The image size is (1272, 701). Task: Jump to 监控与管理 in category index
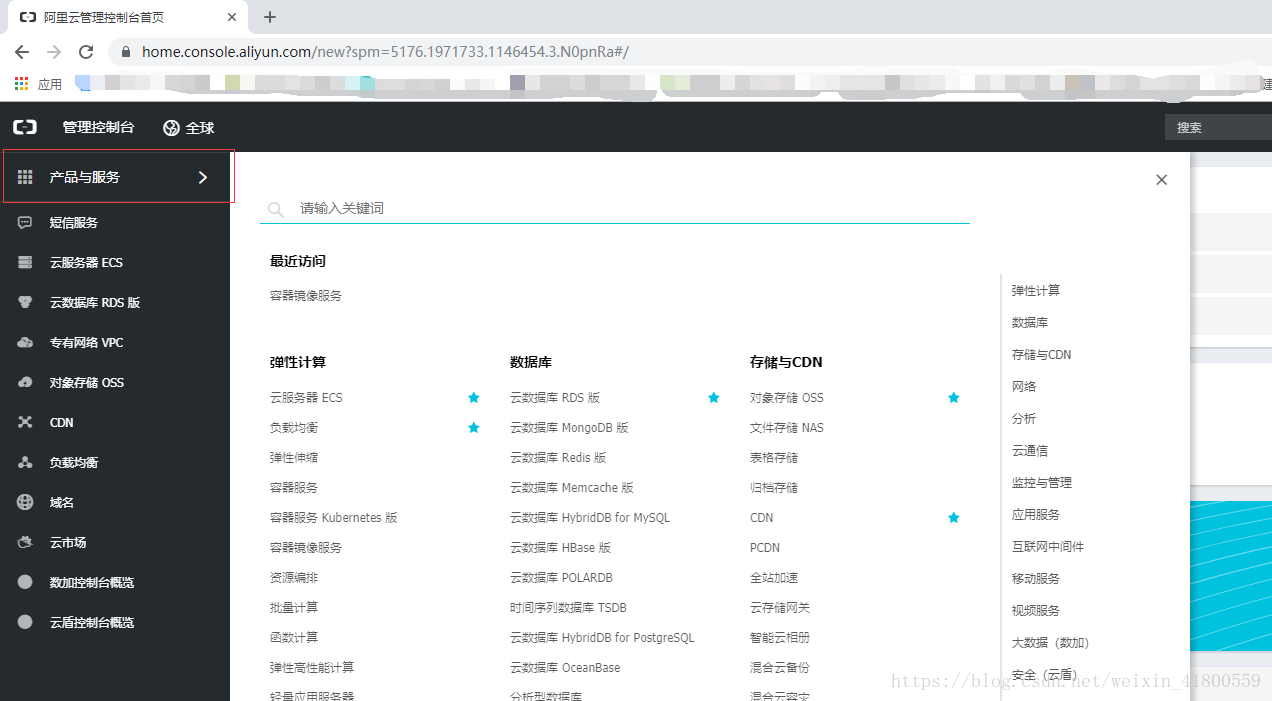(1042, 483)
